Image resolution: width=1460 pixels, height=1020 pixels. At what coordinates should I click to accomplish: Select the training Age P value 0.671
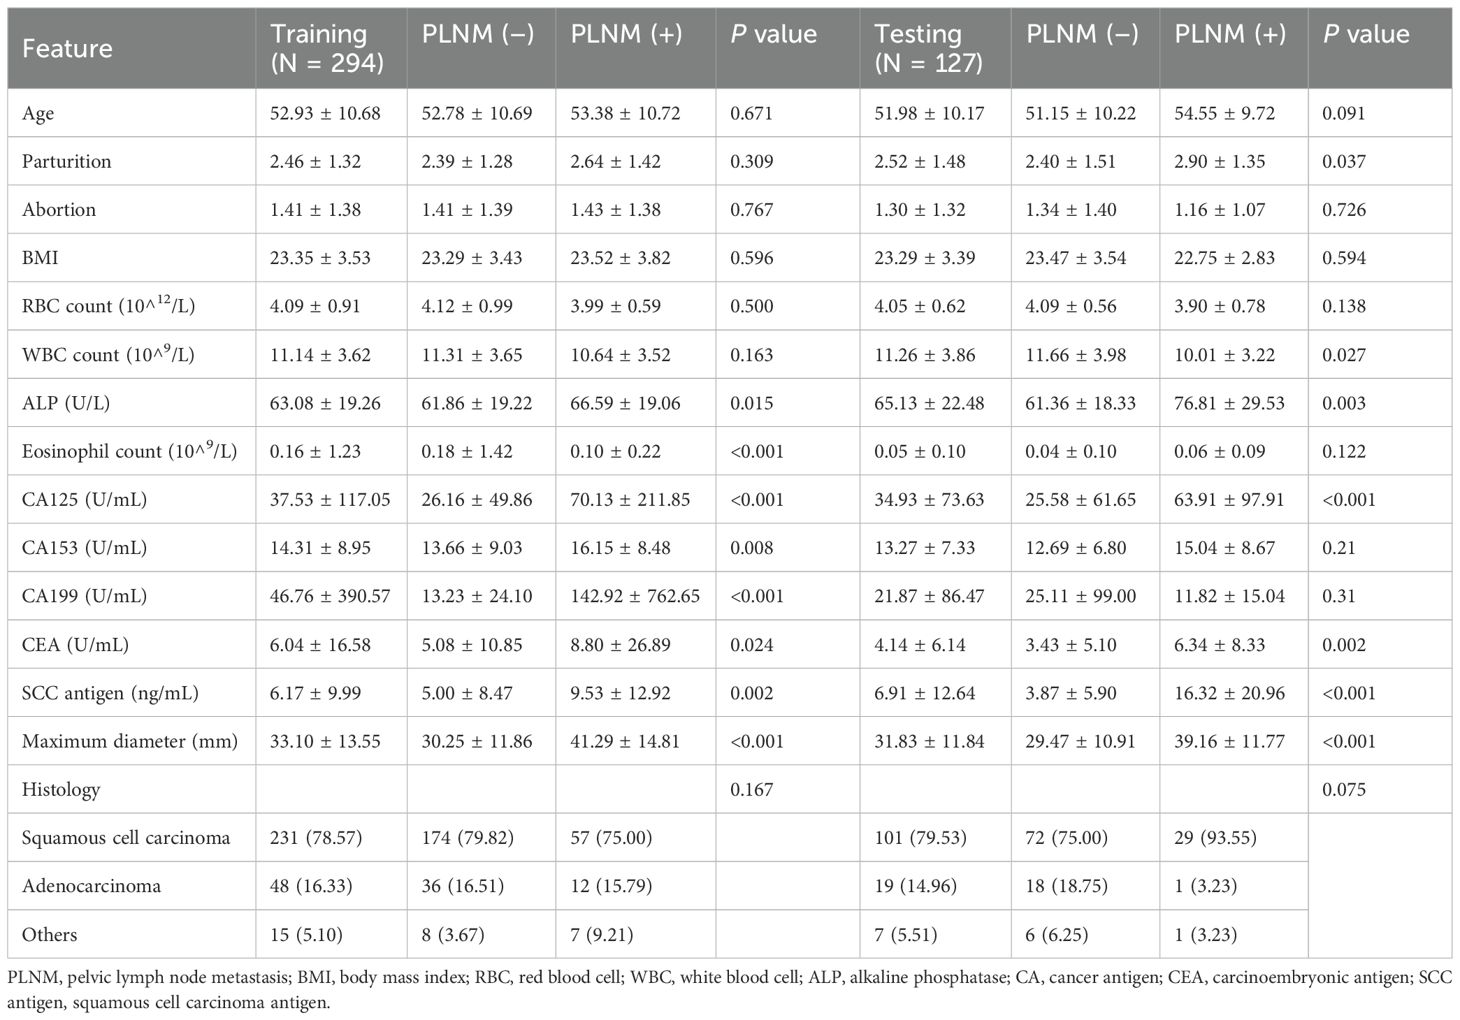pos(751,113)
